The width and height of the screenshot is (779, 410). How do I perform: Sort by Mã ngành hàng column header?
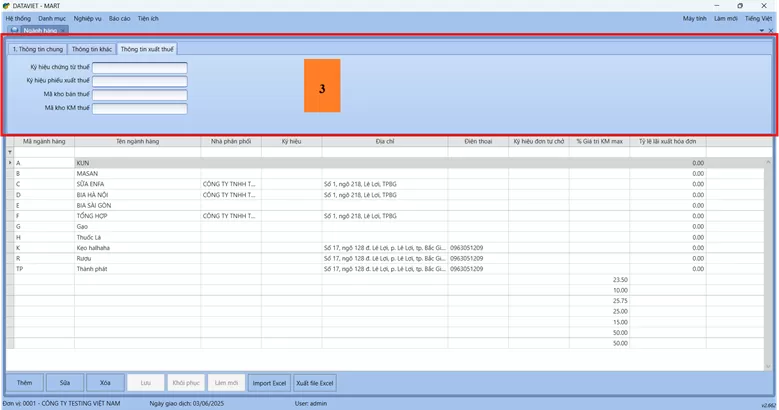click(x=44, y=142)
